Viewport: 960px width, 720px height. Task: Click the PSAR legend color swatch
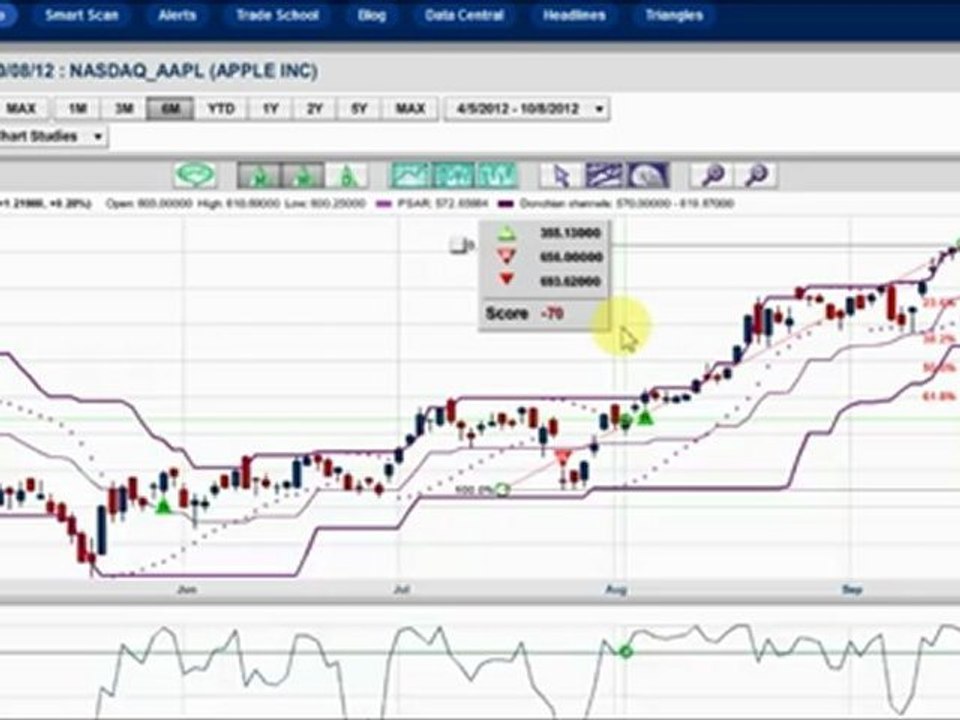click(385, 204)
